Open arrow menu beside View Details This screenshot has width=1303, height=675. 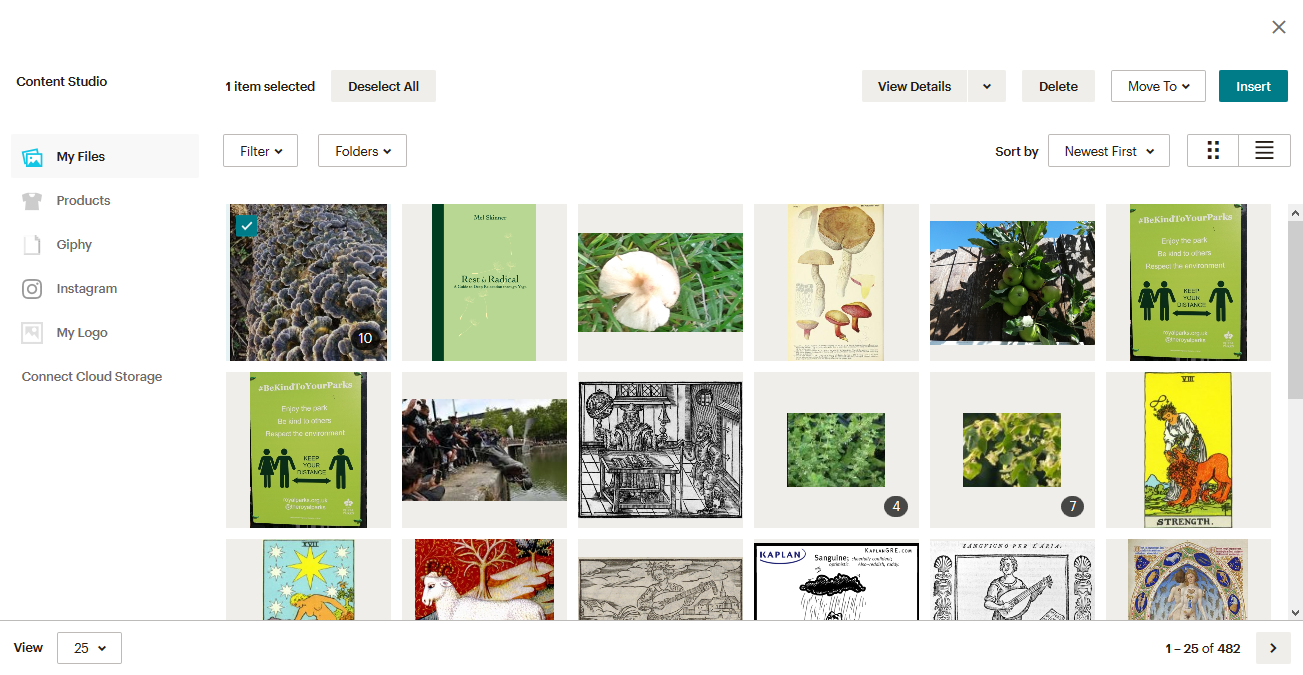(x=986, y=87)
